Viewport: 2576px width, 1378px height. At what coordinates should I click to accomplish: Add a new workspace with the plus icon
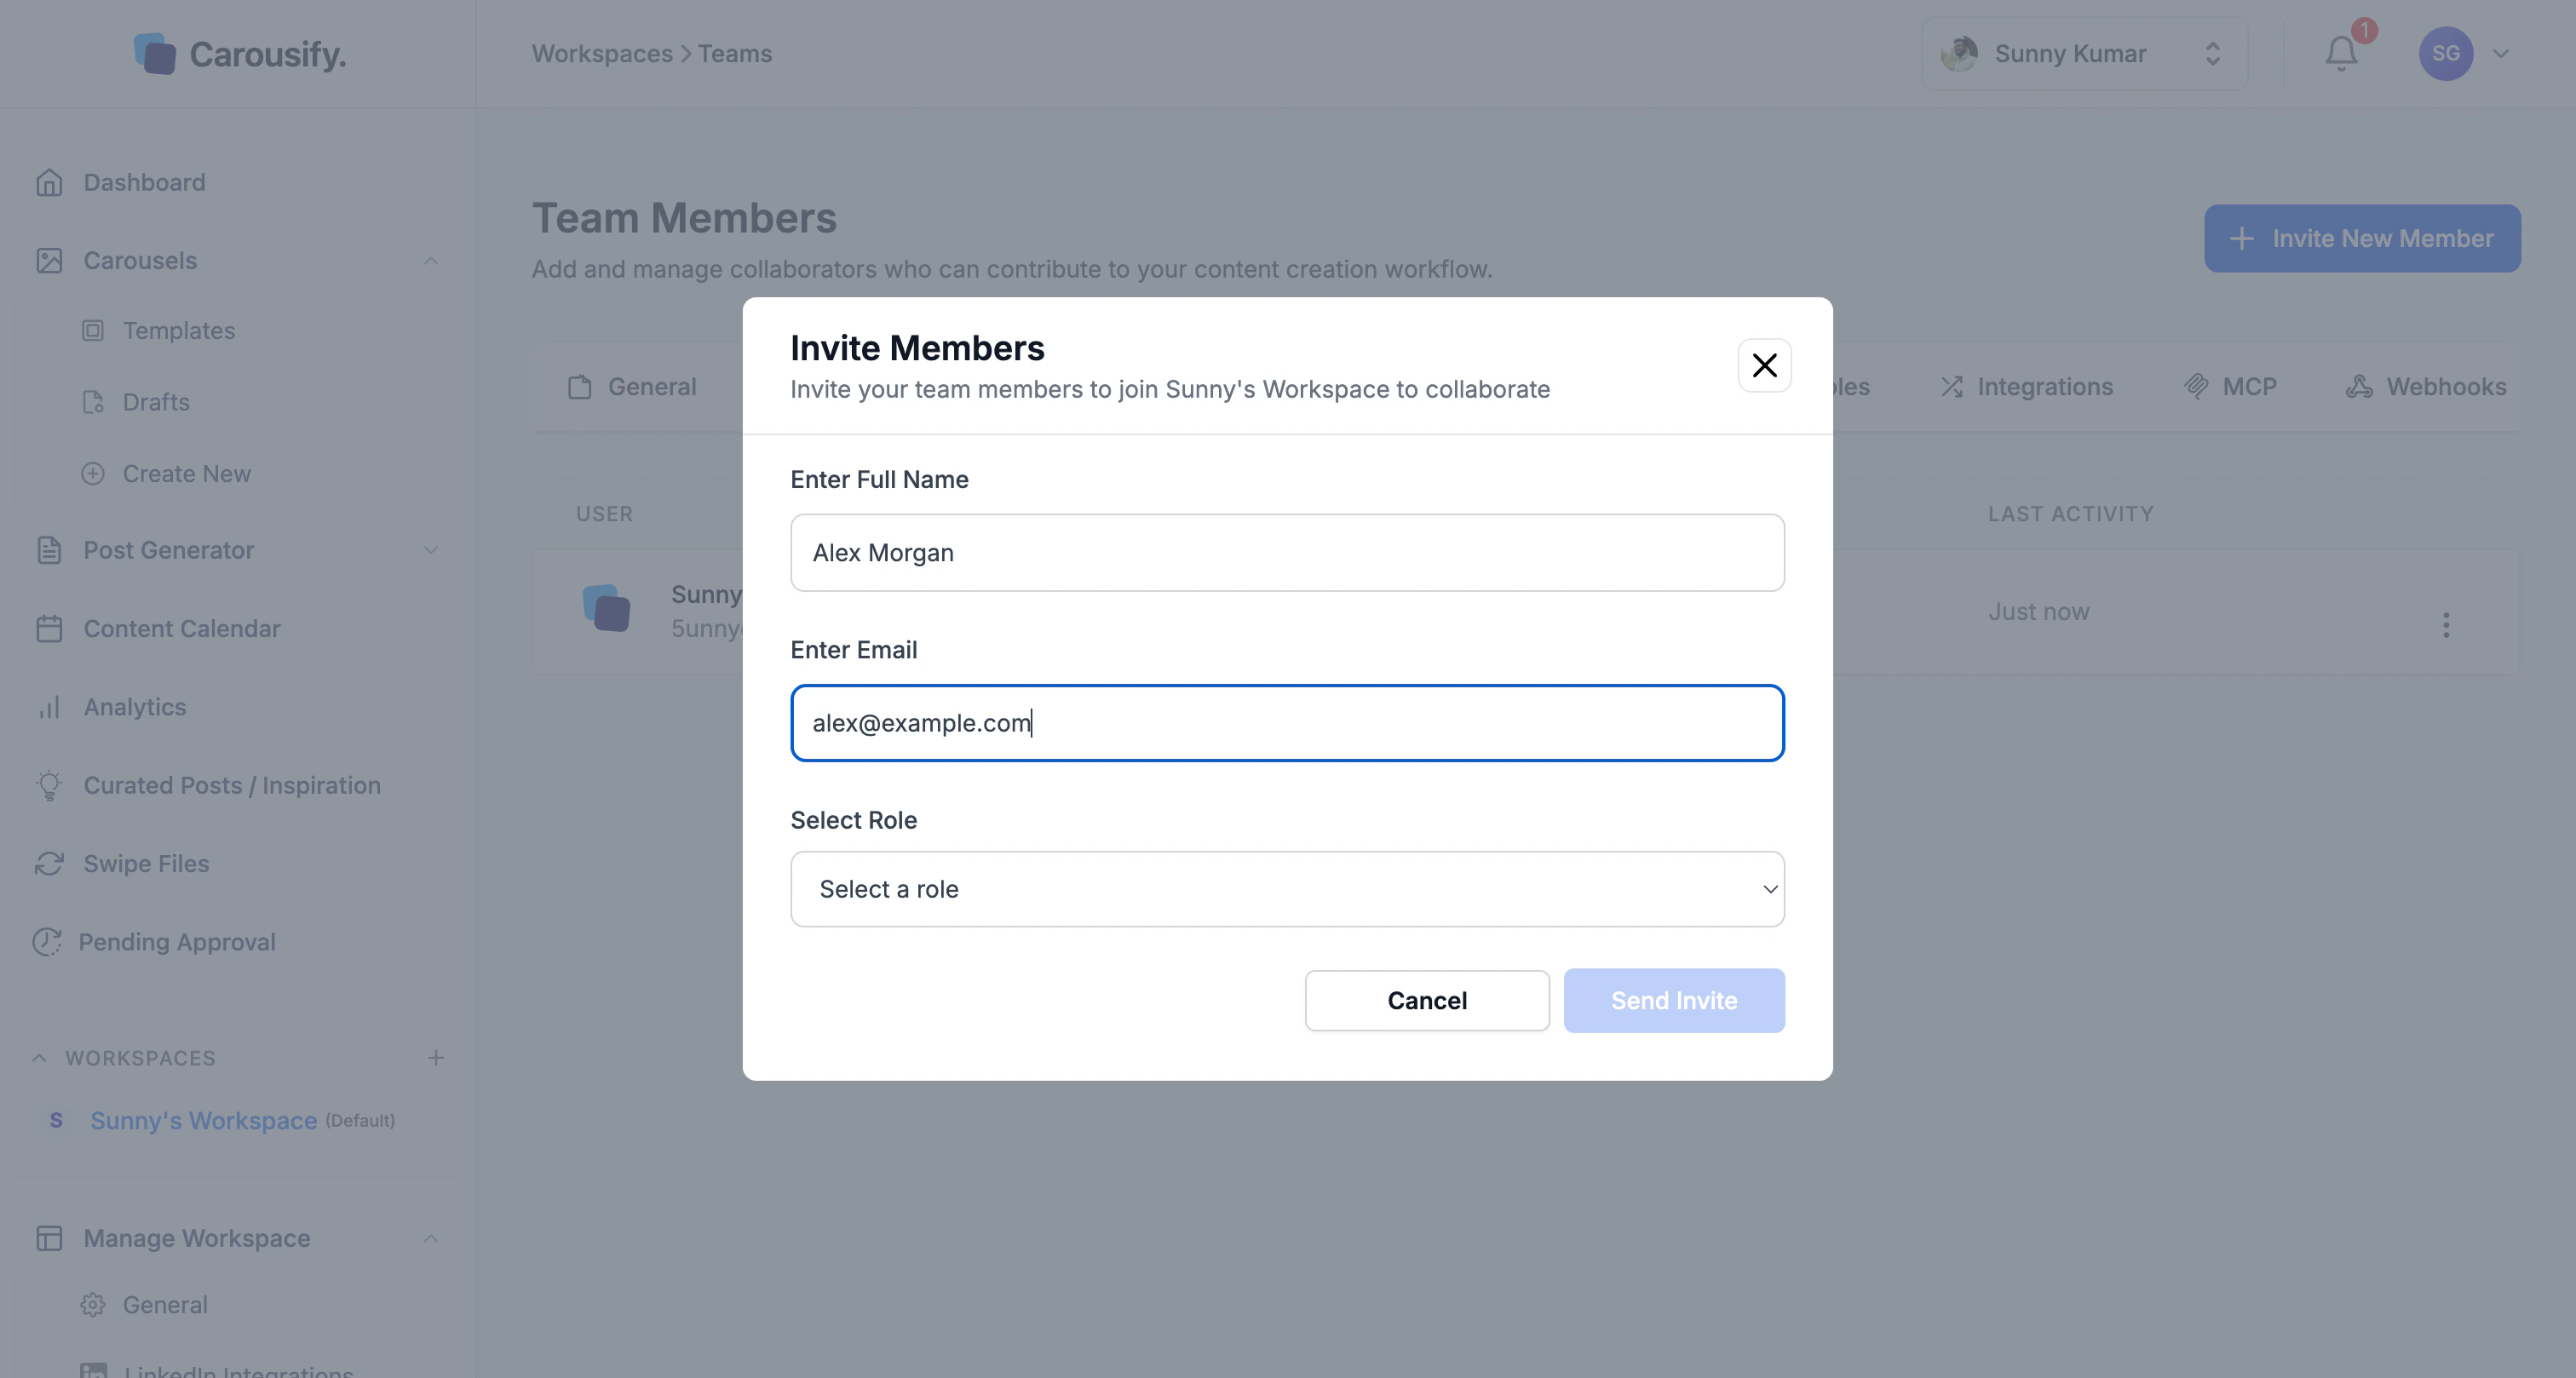(x=436, y=1058)
